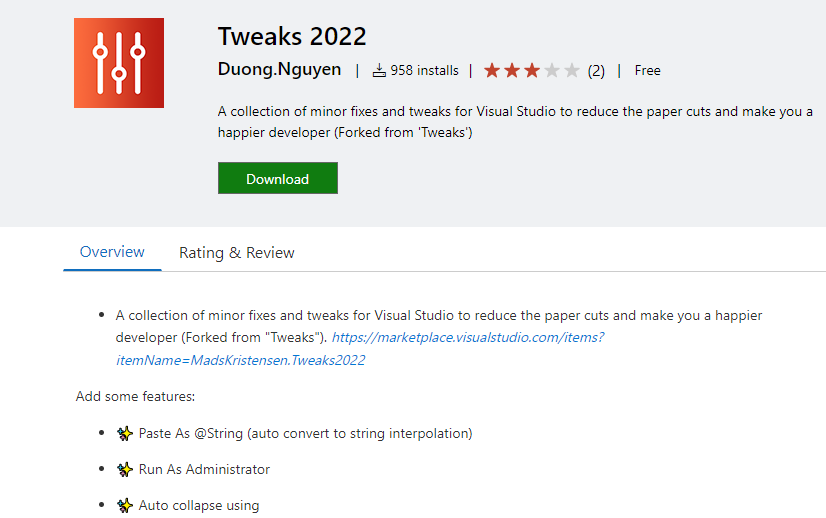The height and width of the screenshot is (518, 826).
Task: Click the fifth empty rating star
Action: (572, 71)
